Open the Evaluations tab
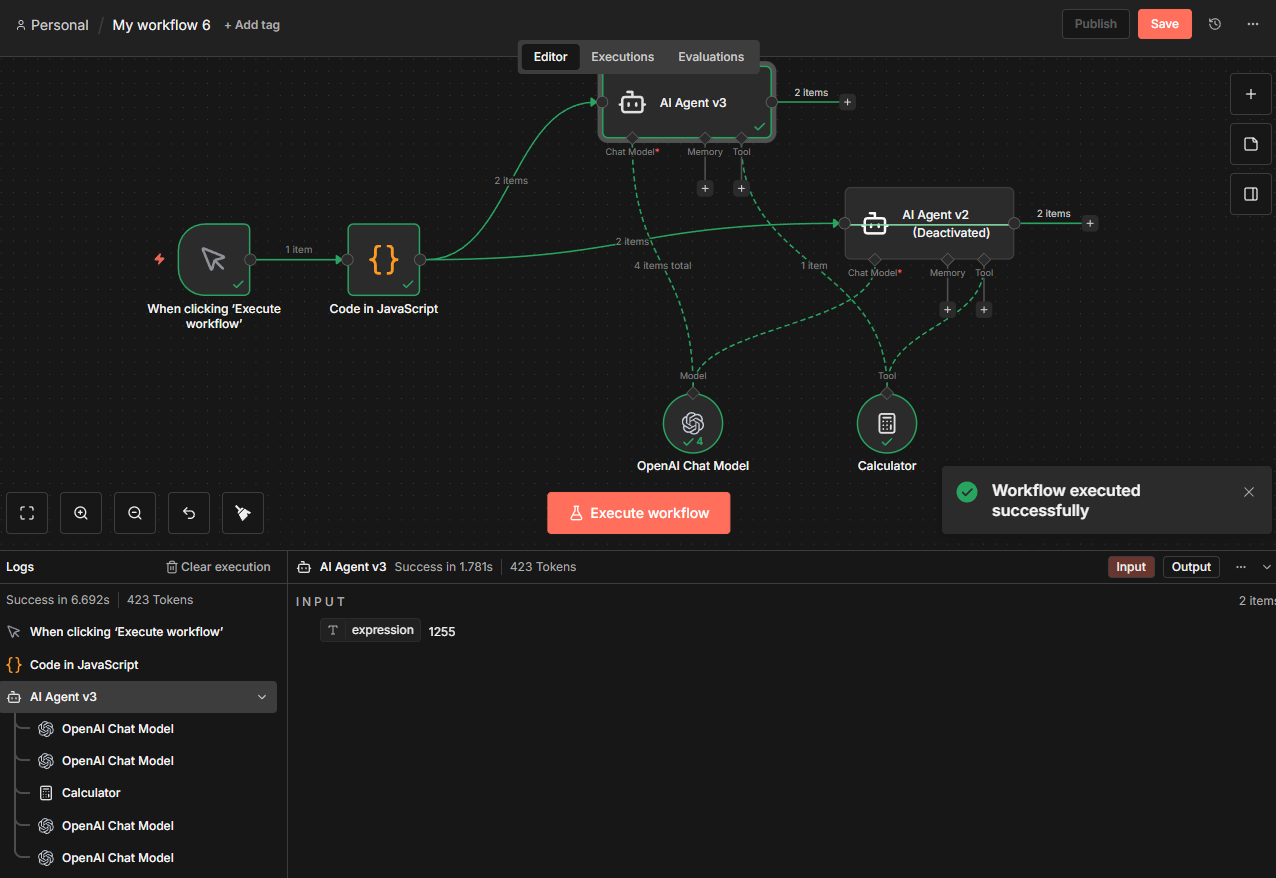Image resolution: width=1276 pixels, height=878 pixels. pyautogui.click(x=711, y=57)
